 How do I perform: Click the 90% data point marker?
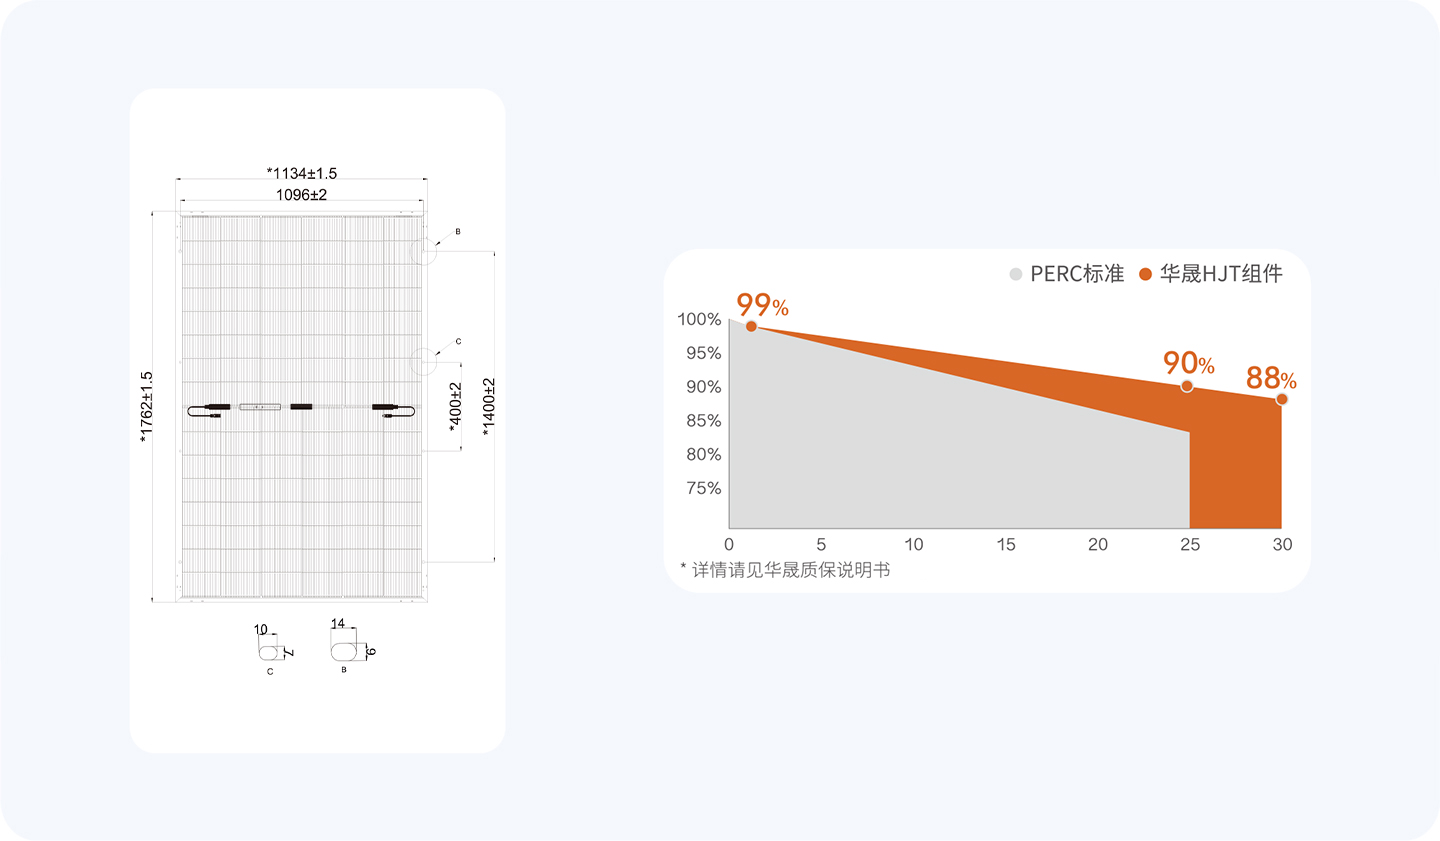click(1187, 386)
